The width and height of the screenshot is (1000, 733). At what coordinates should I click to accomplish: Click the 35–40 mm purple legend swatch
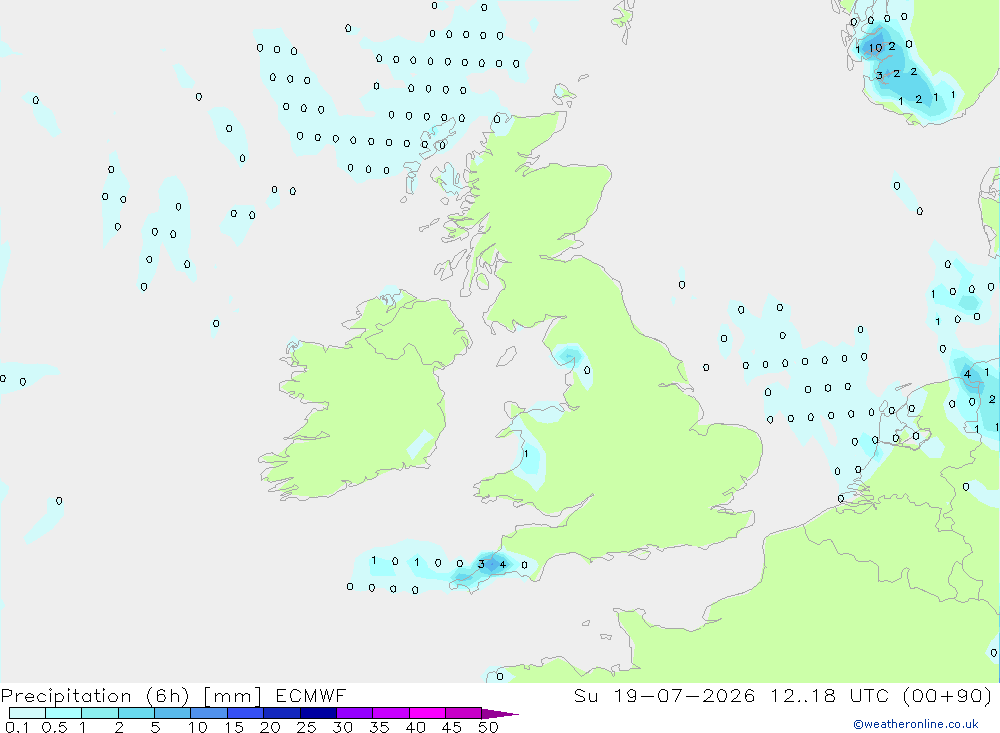[x=391, y=713]
